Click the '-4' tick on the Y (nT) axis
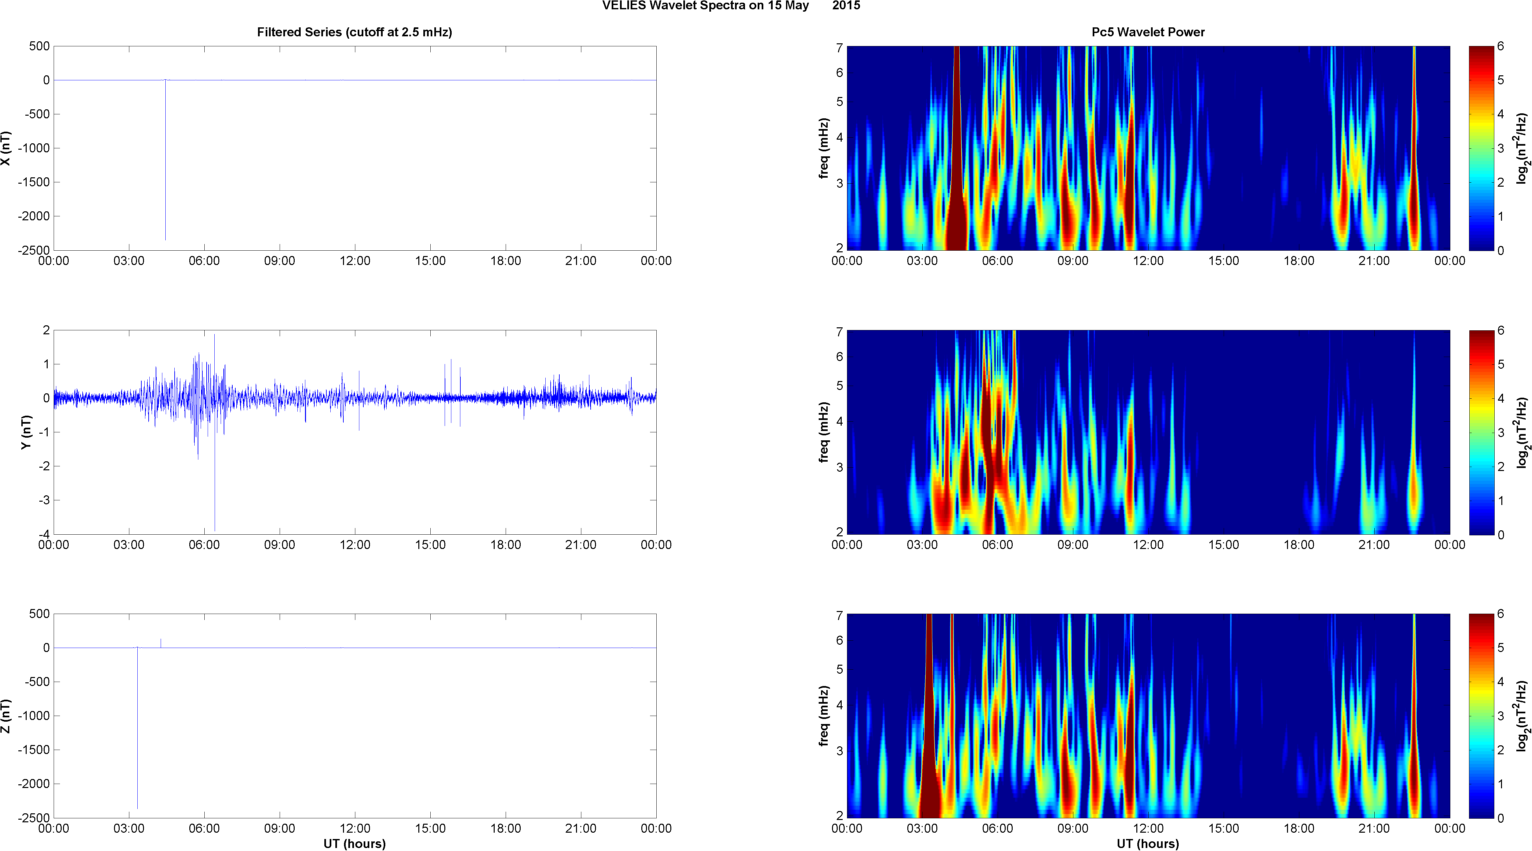The height and width of the screenshot is (851, 1532). (44, 534)
